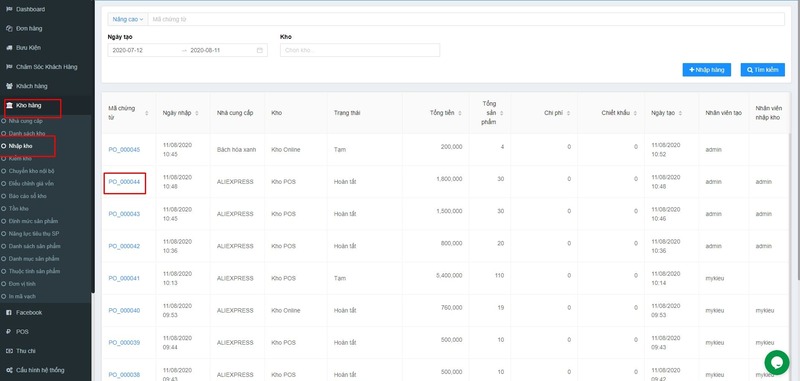
Task: Click the Kho hàng warehouse icon
Action: coord(10,105)
